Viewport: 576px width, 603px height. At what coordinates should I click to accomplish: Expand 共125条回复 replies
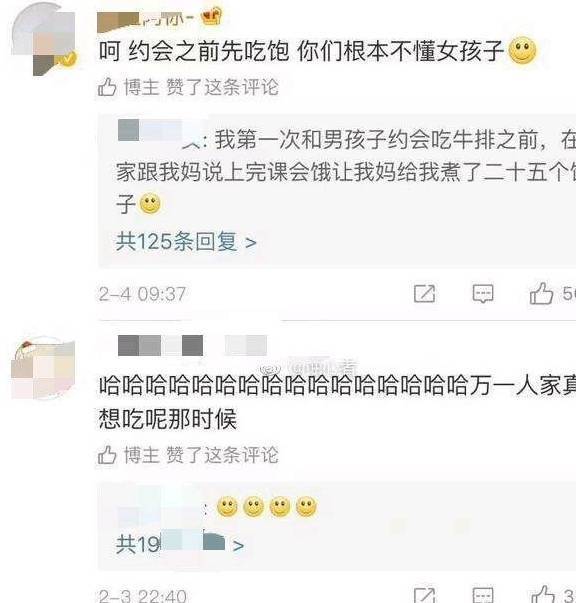(186, 242)
